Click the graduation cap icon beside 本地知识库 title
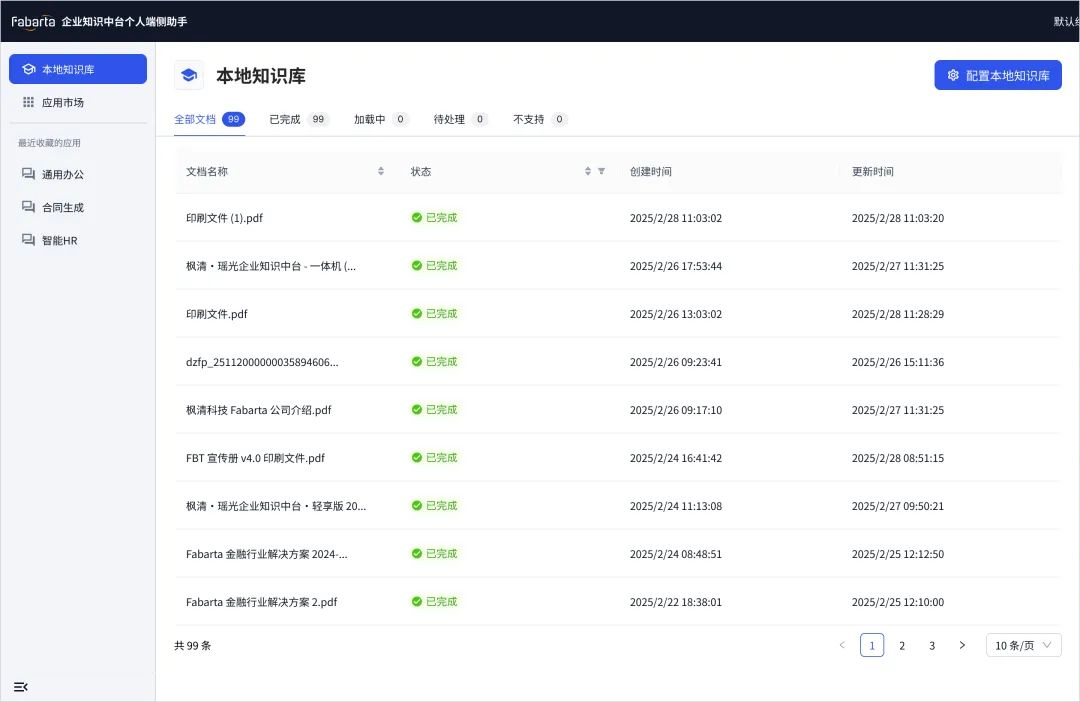 click(189, 75)
